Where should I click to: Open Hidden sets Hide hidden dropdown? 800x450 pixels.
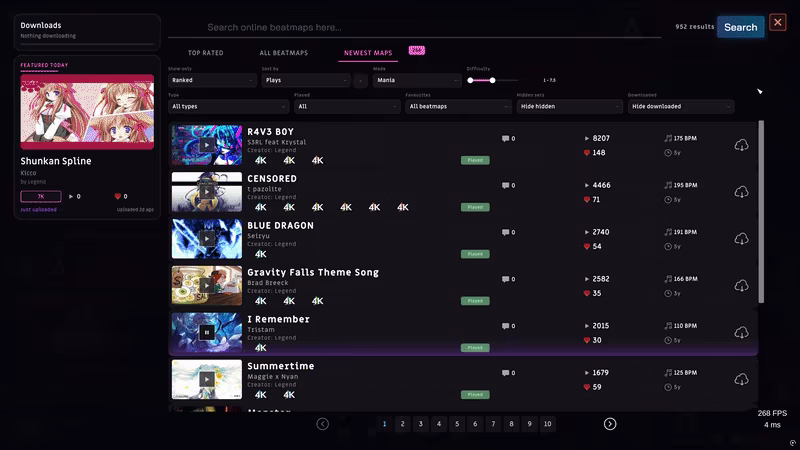pyautogui.click(x=569, y=107)
